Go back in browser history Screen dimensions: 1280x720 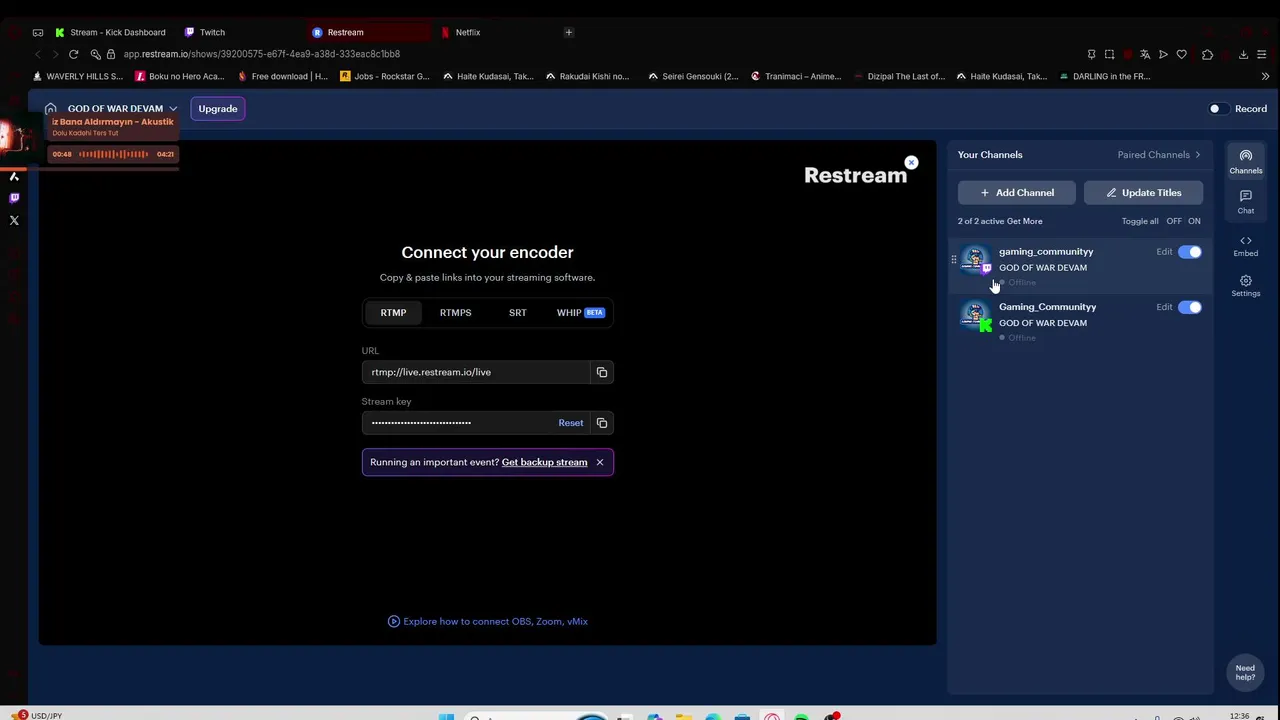tap(37, 54)
